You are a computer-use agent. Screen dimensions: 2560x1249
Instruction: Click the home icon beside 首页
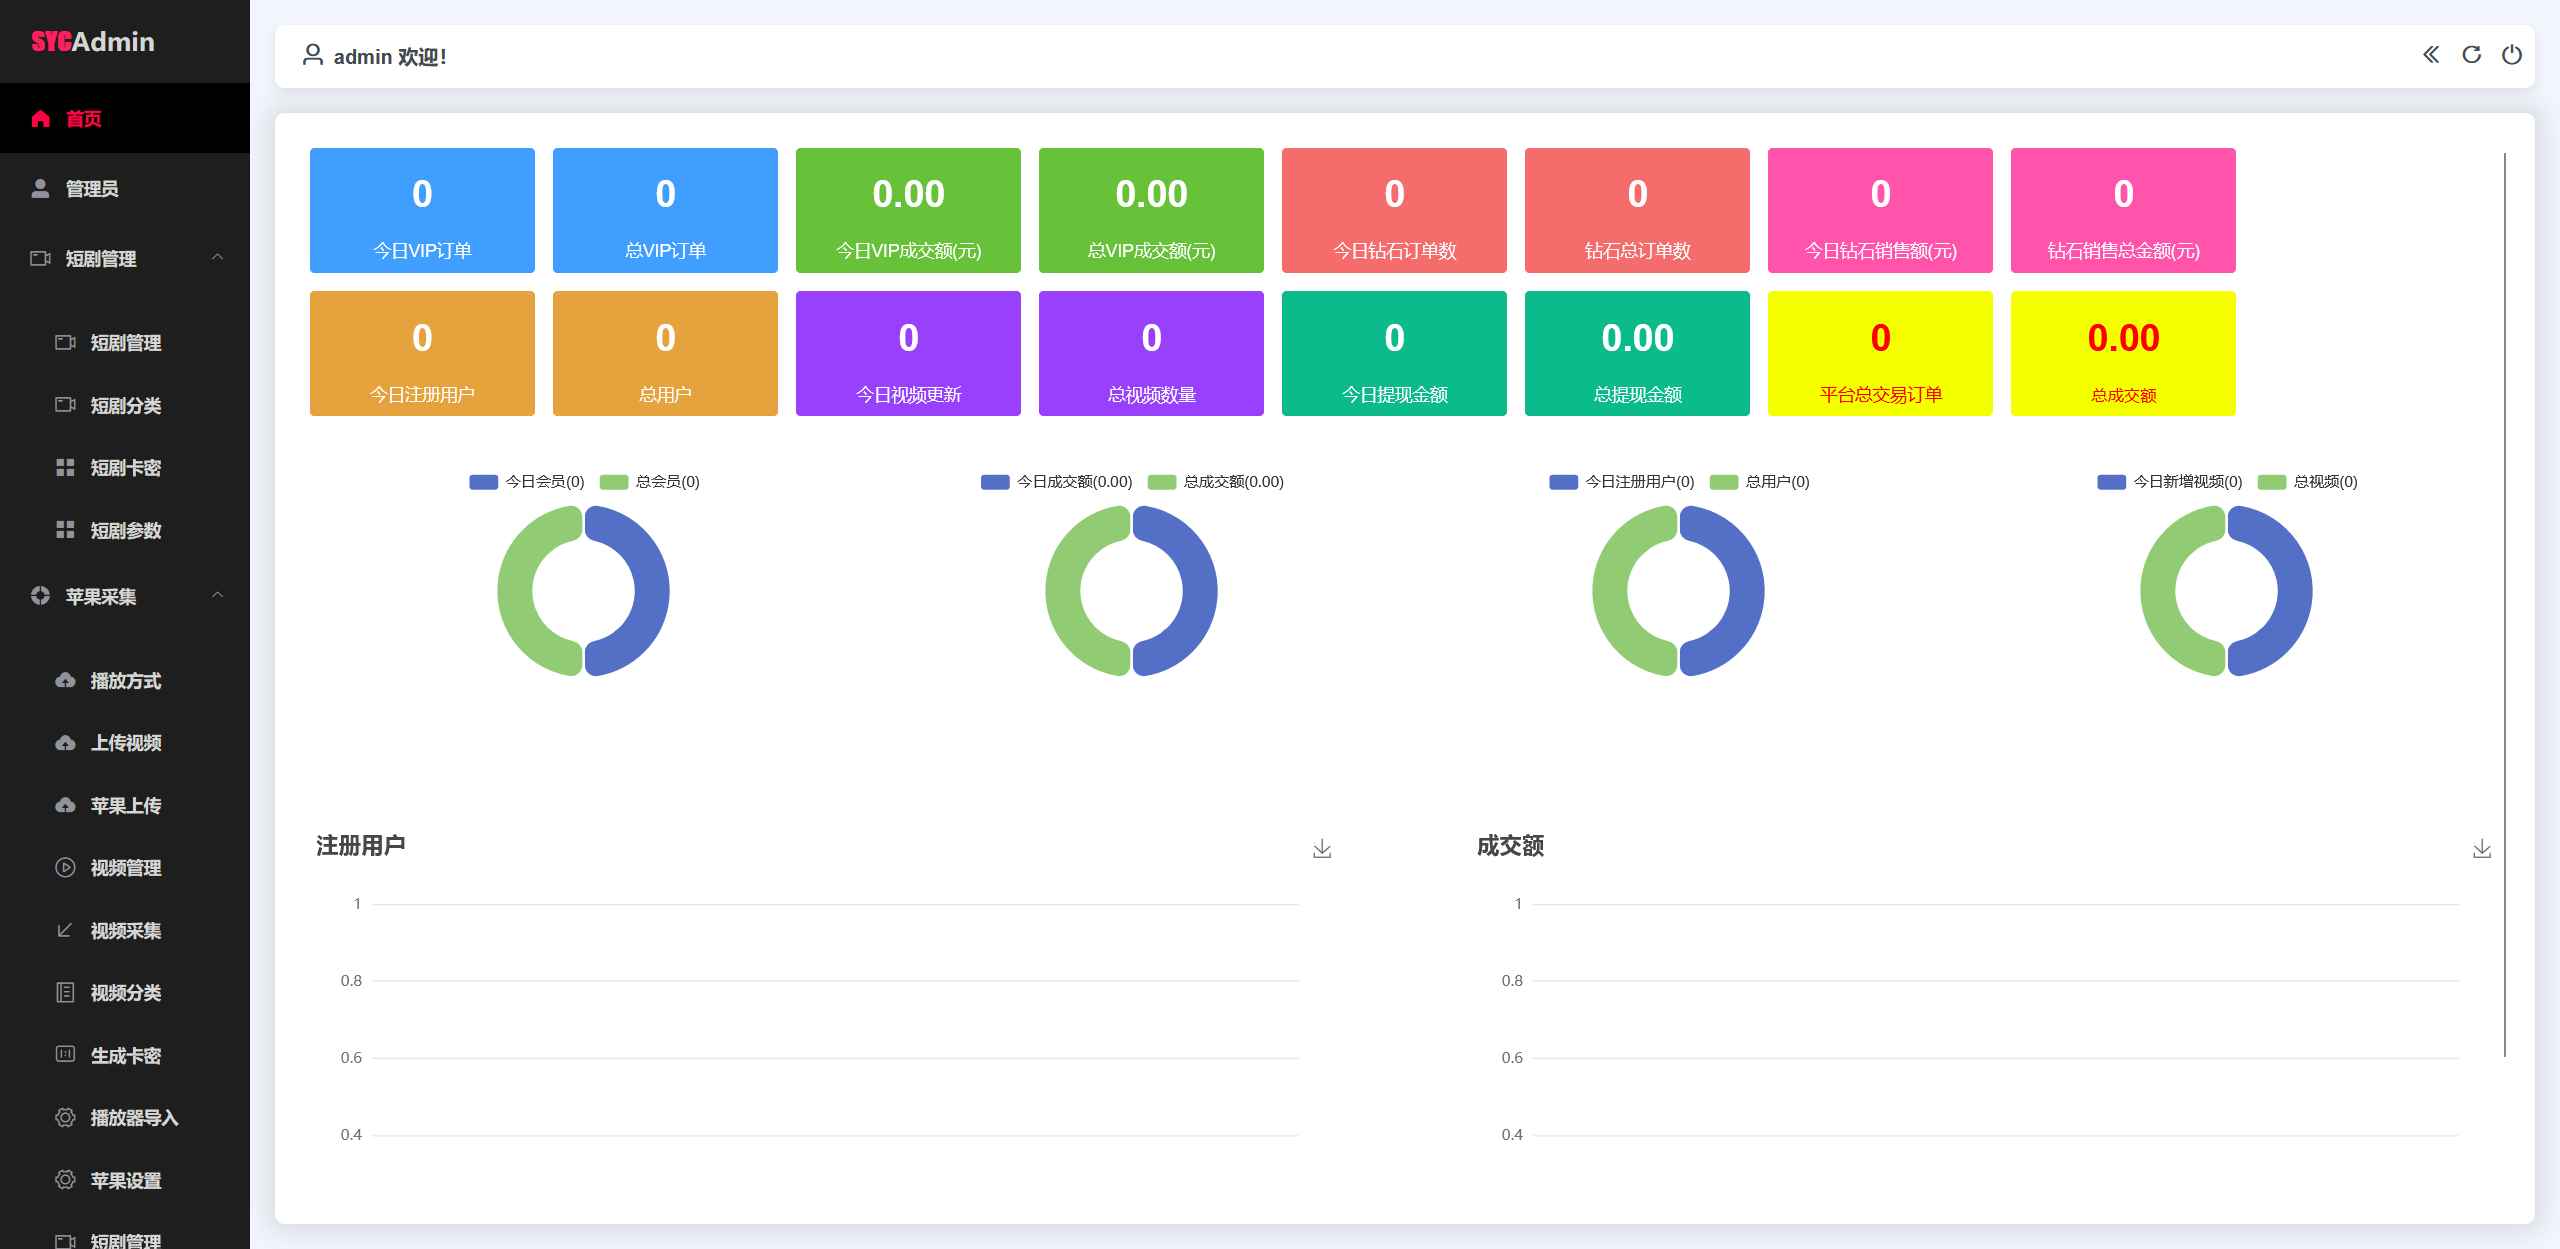pyautogui.click(x=41, y=119)
